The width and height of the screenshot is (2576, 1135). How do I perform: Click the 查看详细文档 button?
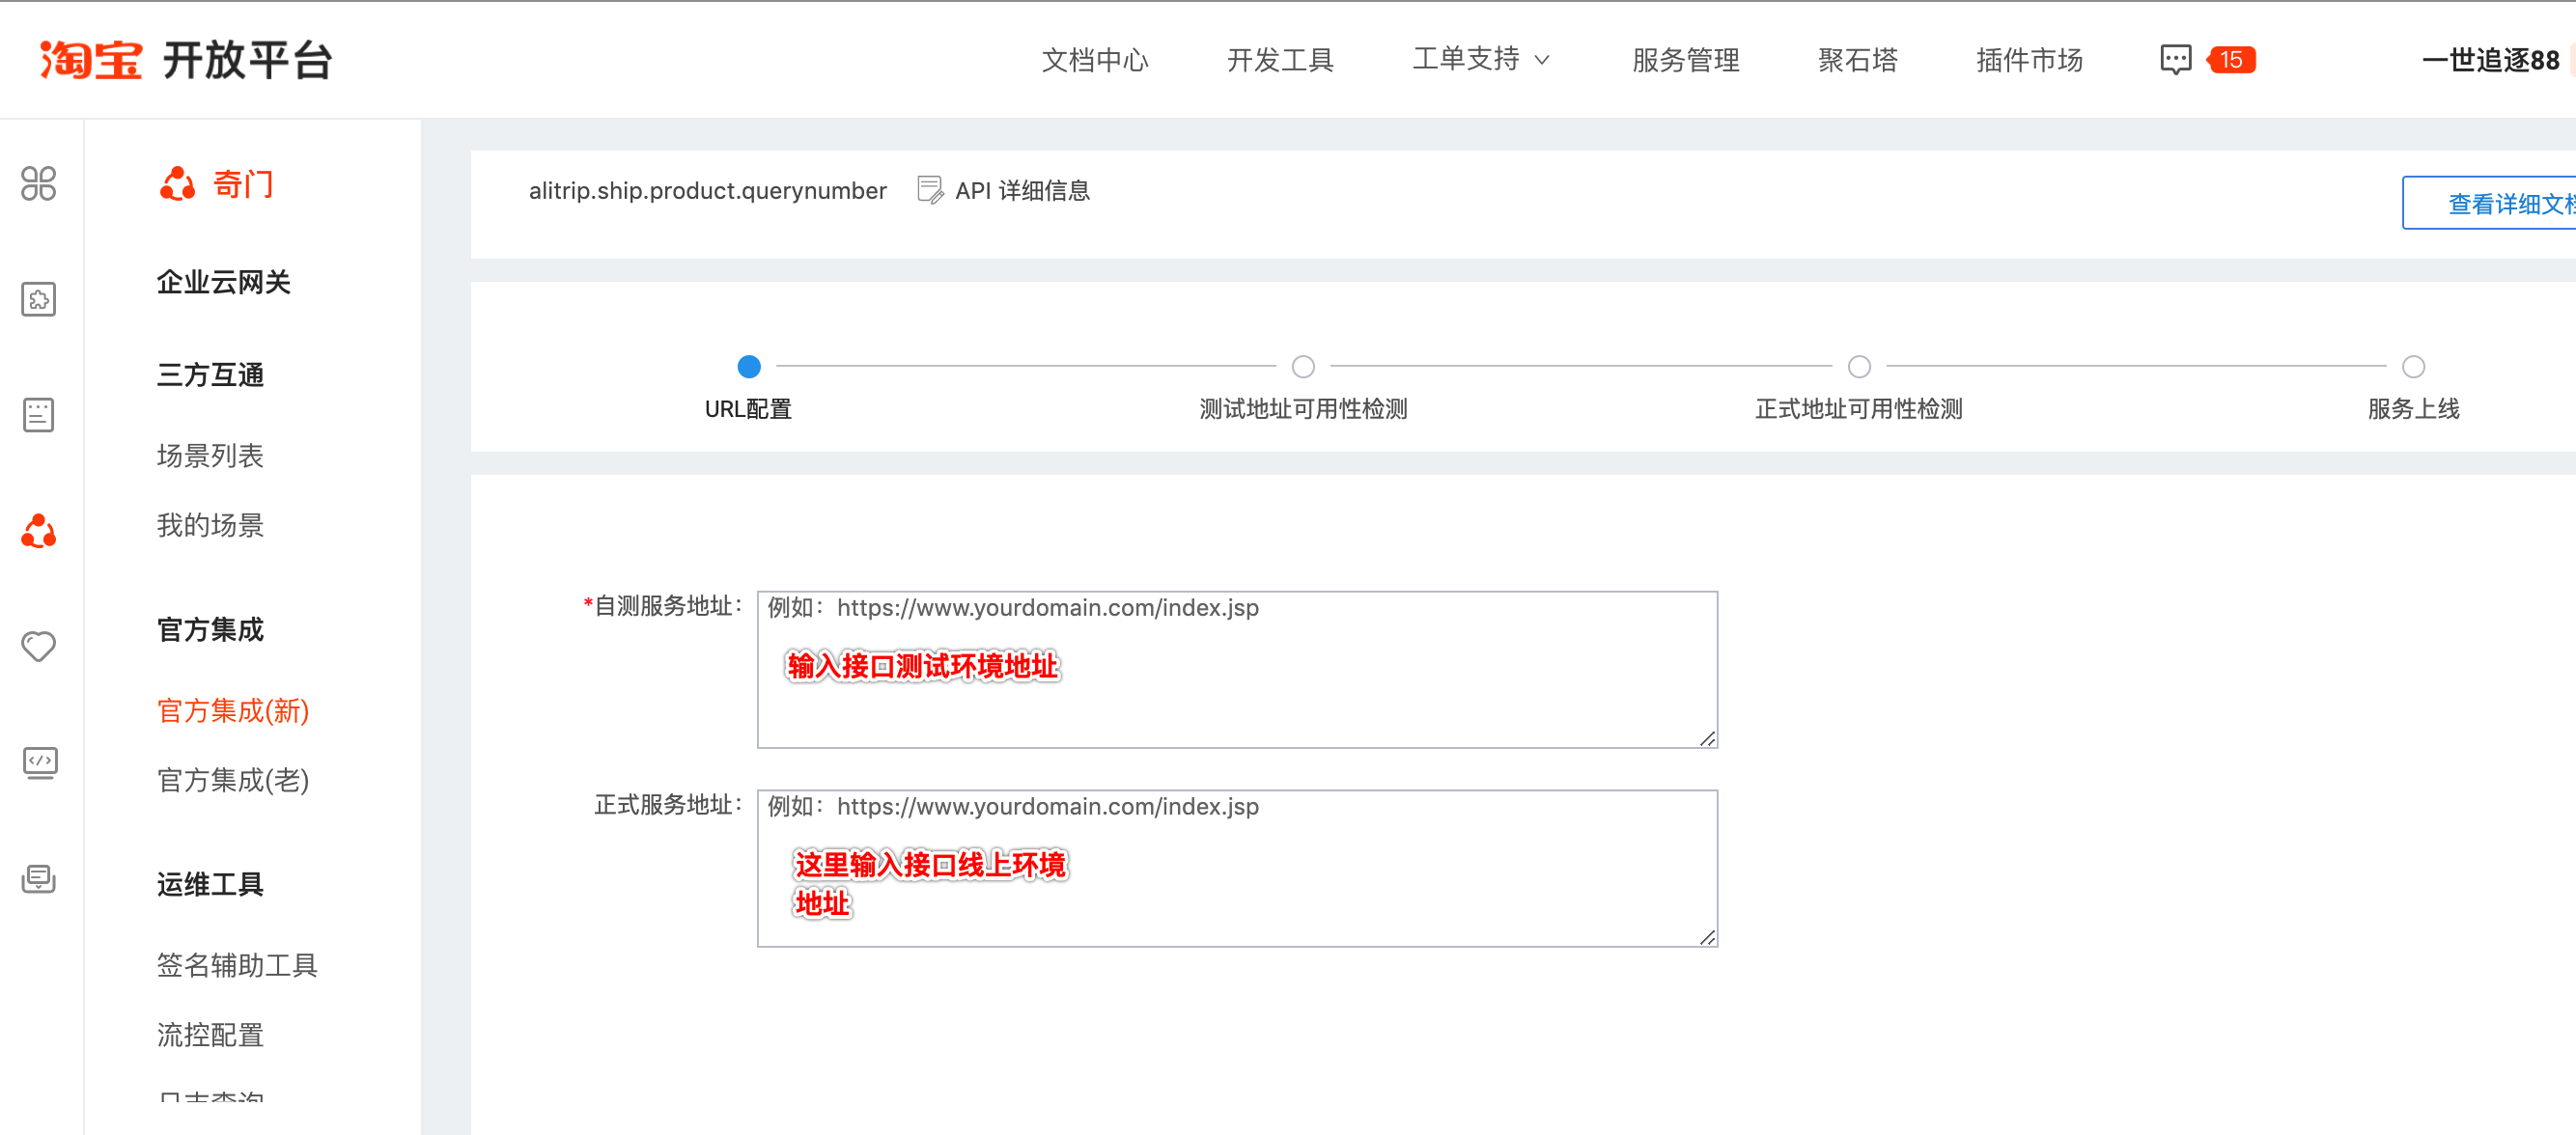click(x=2500, y=204)
